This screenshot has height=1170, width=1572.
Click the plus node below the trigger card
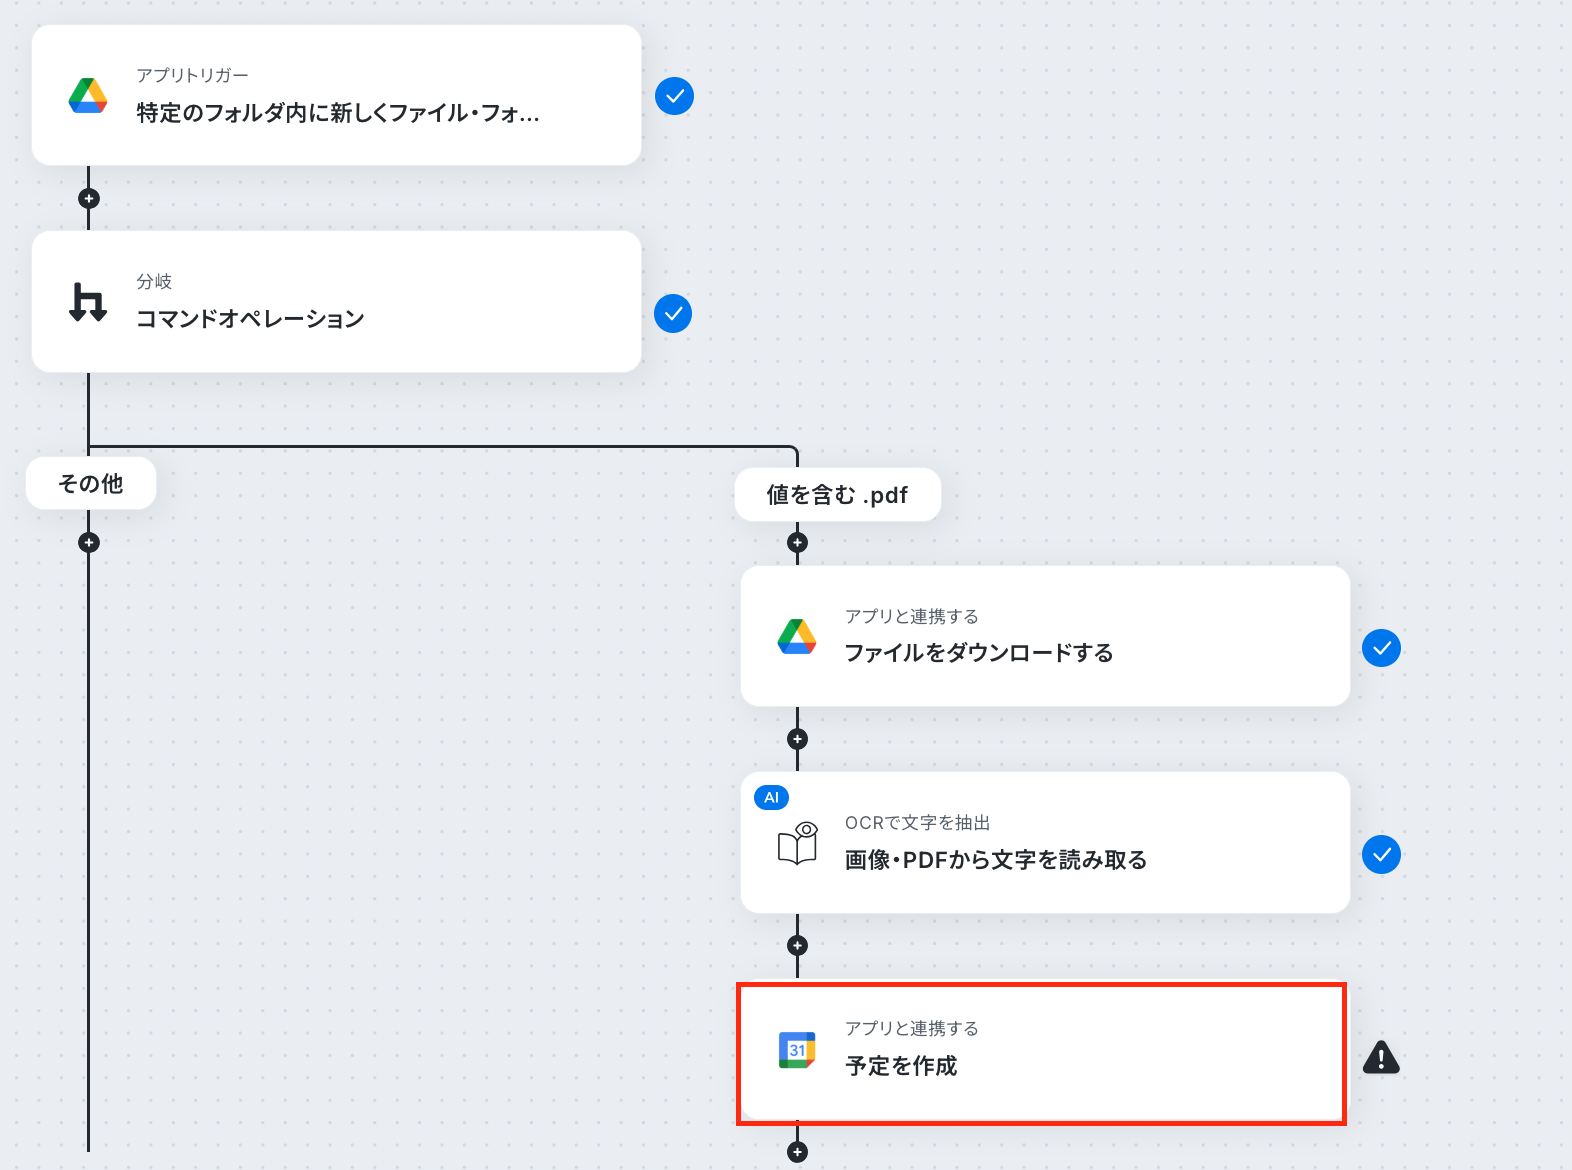click(89, 198)
